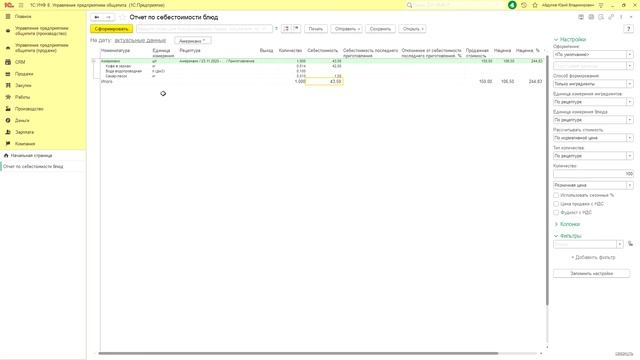Open the main menu hamburger icon
Image resolution: width=640 pixels, height=360 pixels.
(x=21, y=5)
